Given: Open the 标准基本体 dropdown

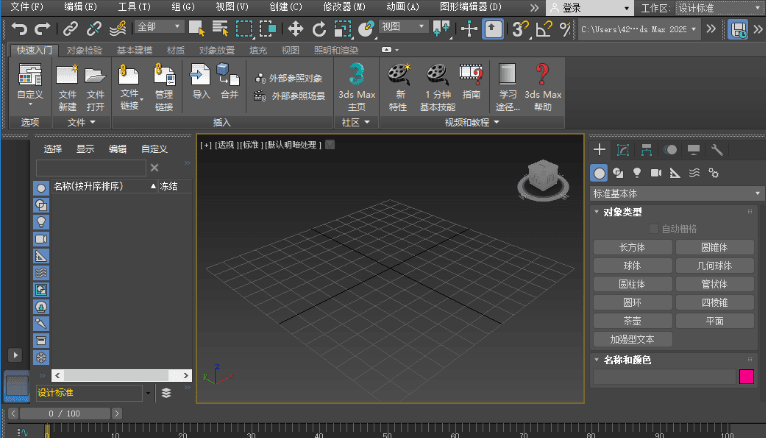Looking at the screenshot, I should 675,193.
